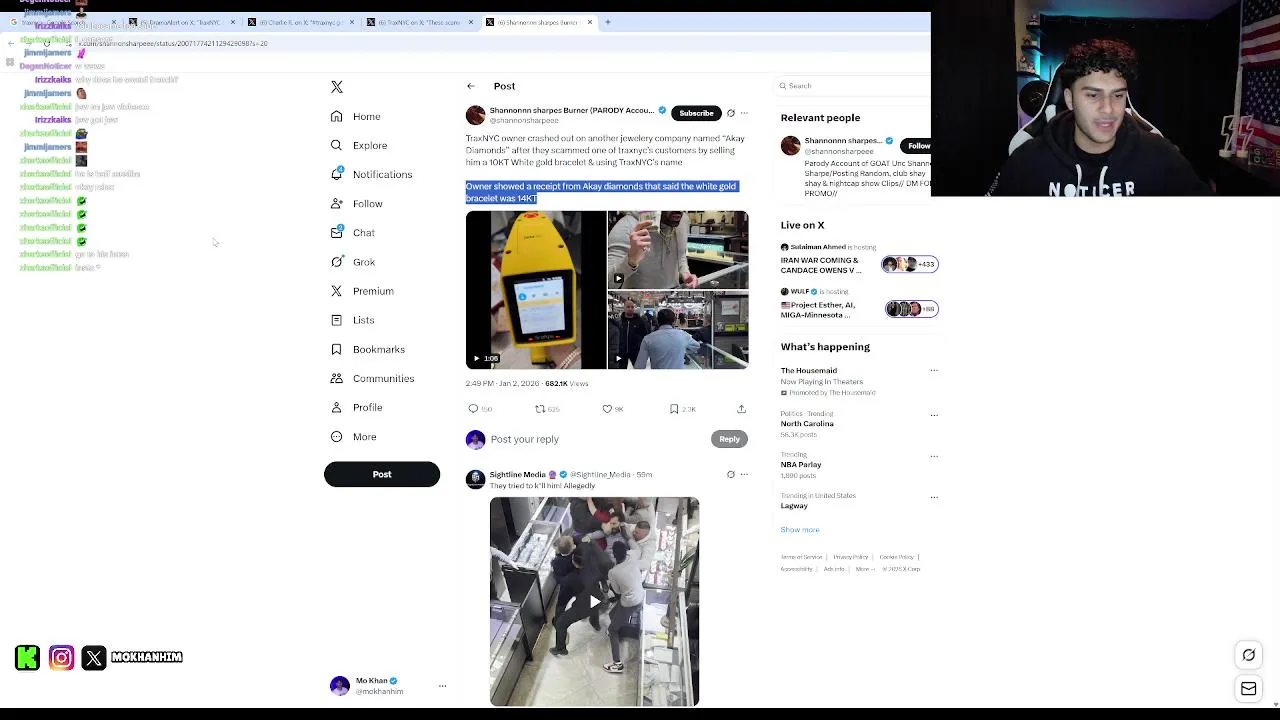Viewport: 1280px width, 720px height.
Task: Click the black Post button in sidebar
Action: click(382, 474)
